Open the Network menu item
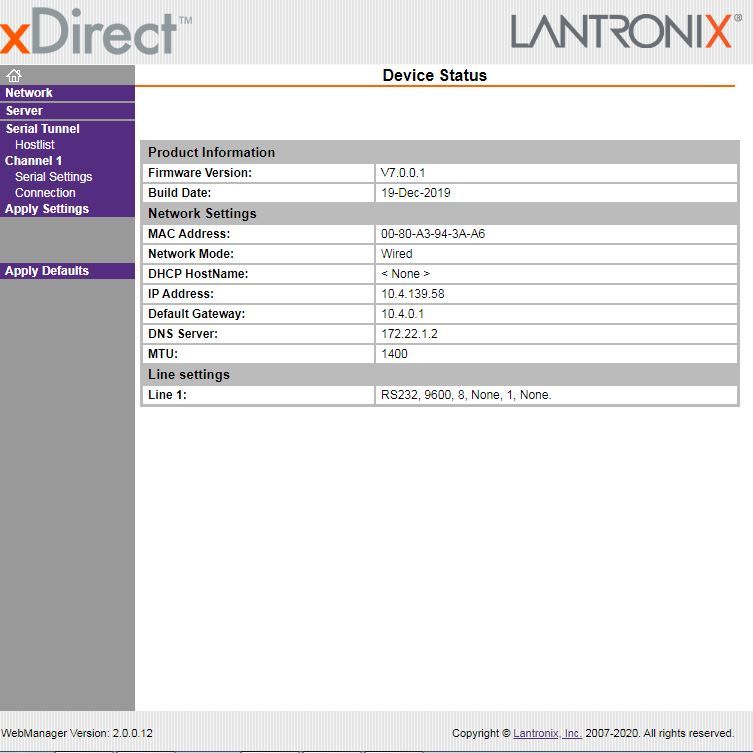Screen dimensions: 753x753 [x=29, y=93]
